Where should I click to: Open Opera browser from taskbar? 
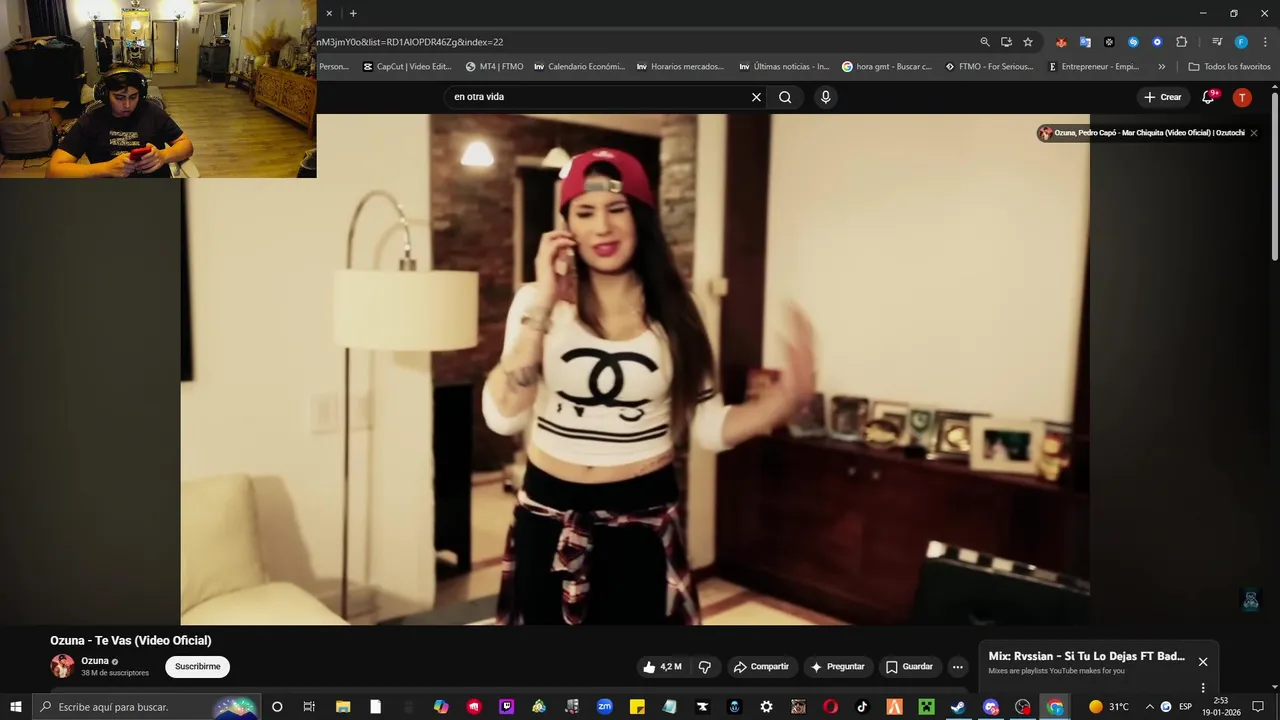point(830,707)
